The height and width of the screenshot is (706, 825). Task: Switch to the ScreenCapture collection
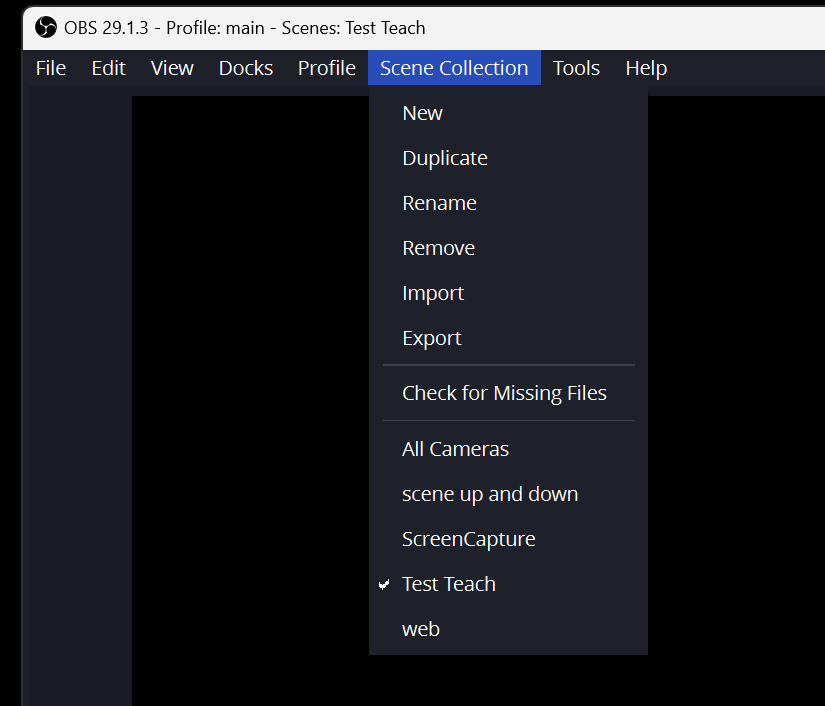point(508,539)
